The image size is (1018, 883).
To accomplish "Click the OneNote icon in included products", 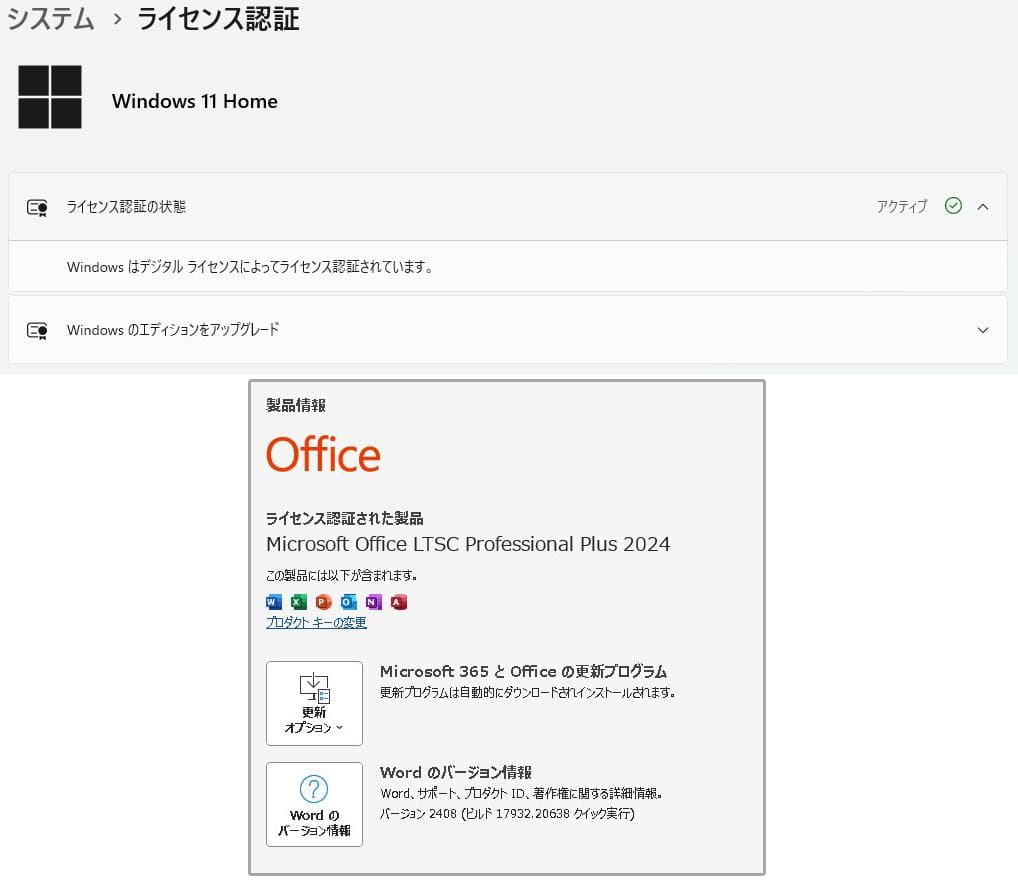I will click(x=374, y=602).
